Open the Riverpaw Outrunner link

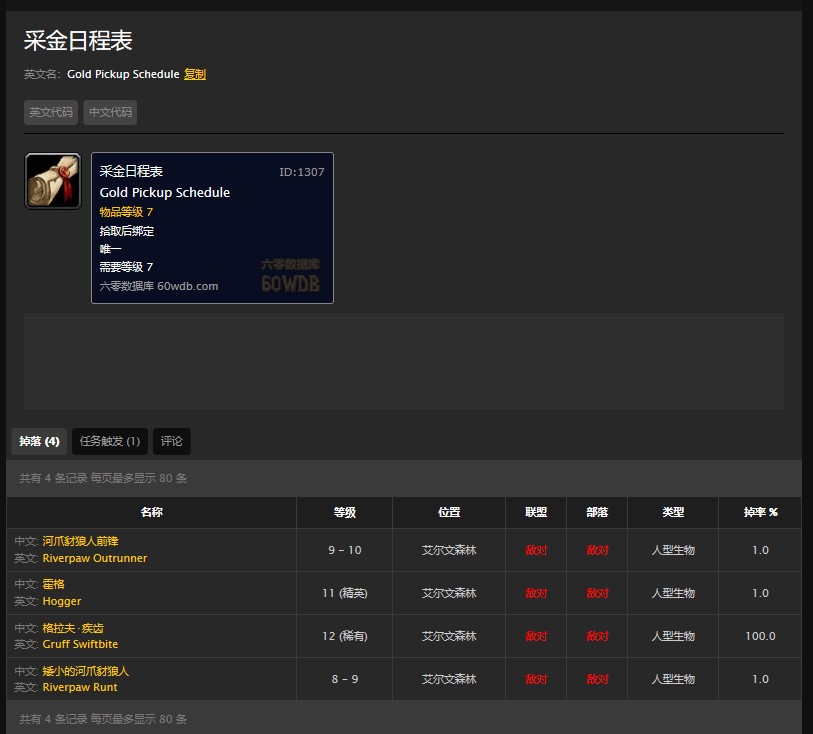[94, 558]
